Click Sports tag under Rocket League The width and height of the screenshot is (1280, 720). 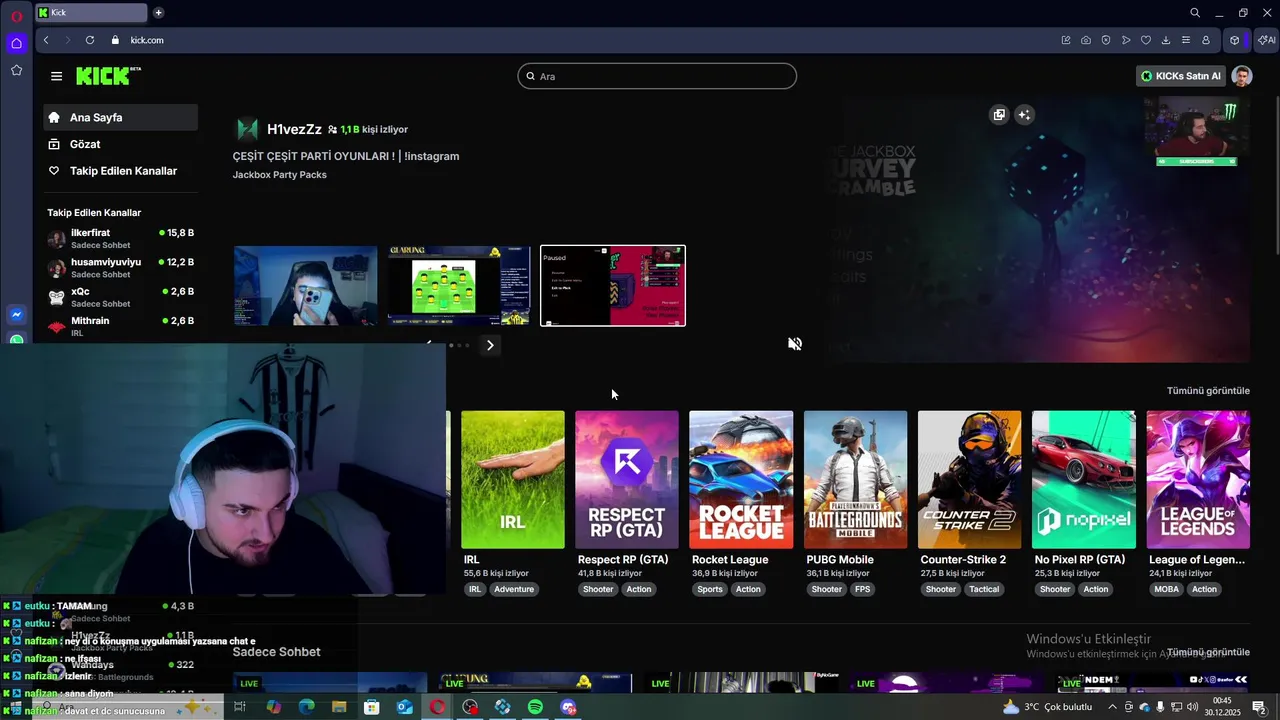click(x=710, y=590)
